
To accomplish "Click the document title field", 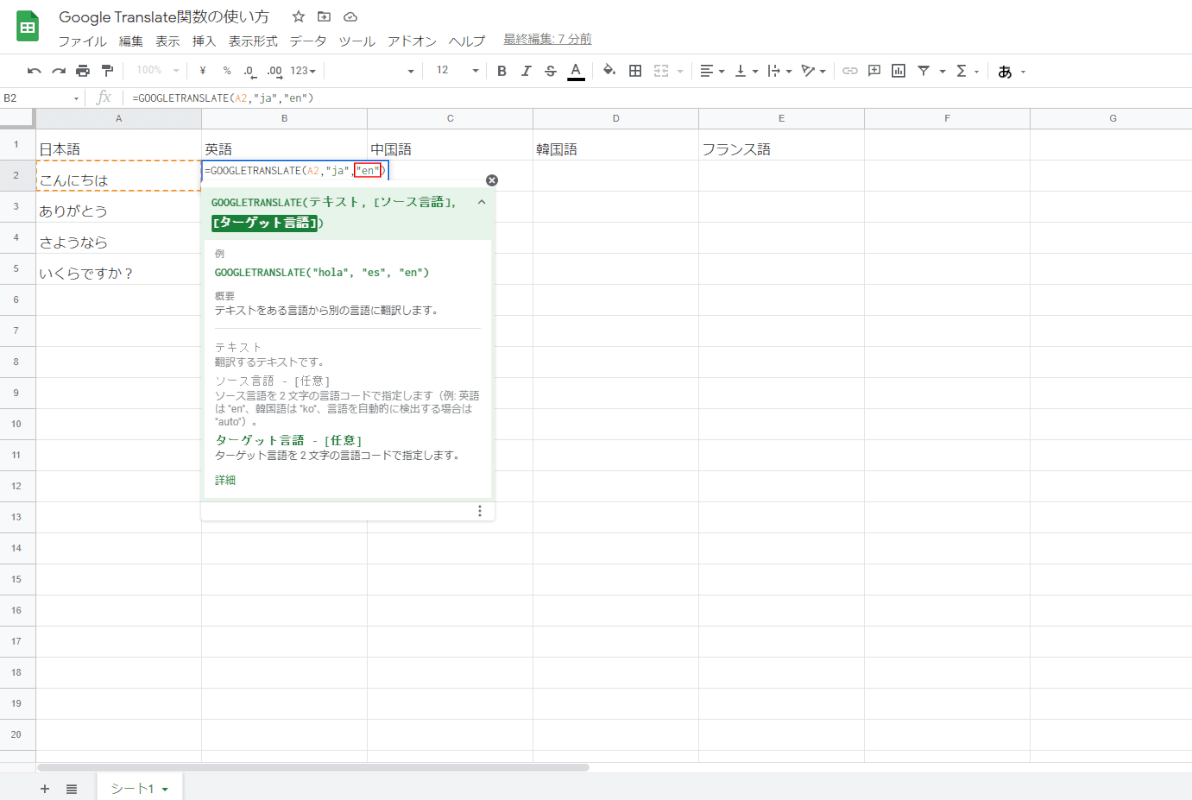I will pyautogui.click(x=163, y=17).
